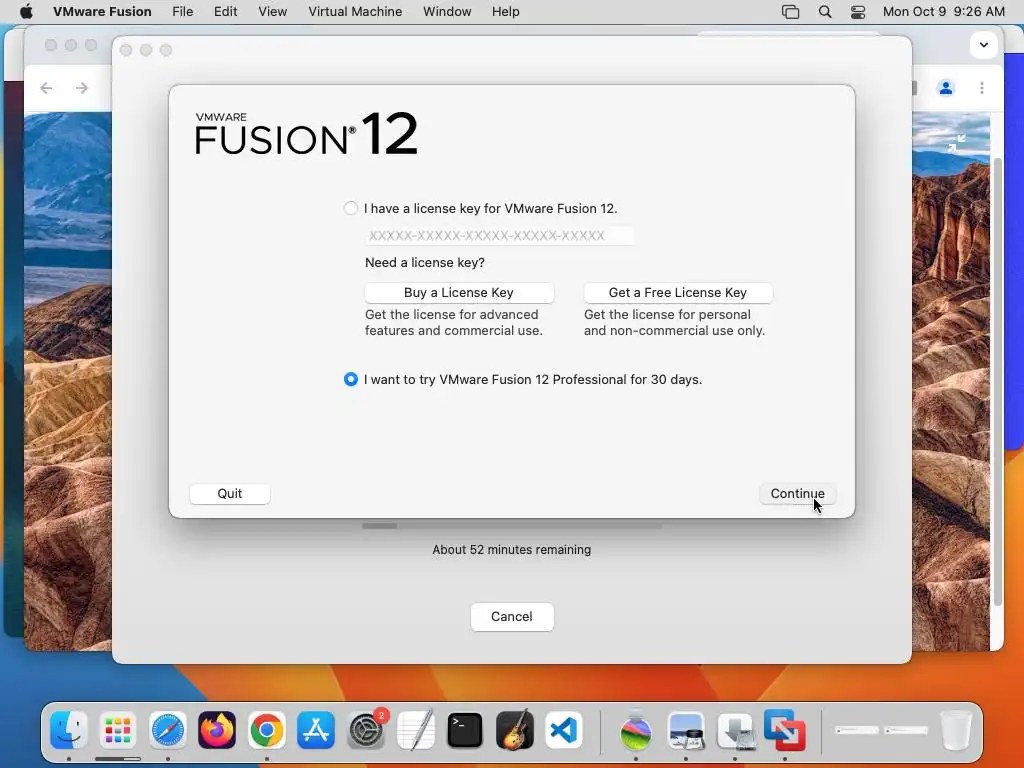The image size is (1024, 768).
Task: Open the Window menu
Action: (447, 11)
